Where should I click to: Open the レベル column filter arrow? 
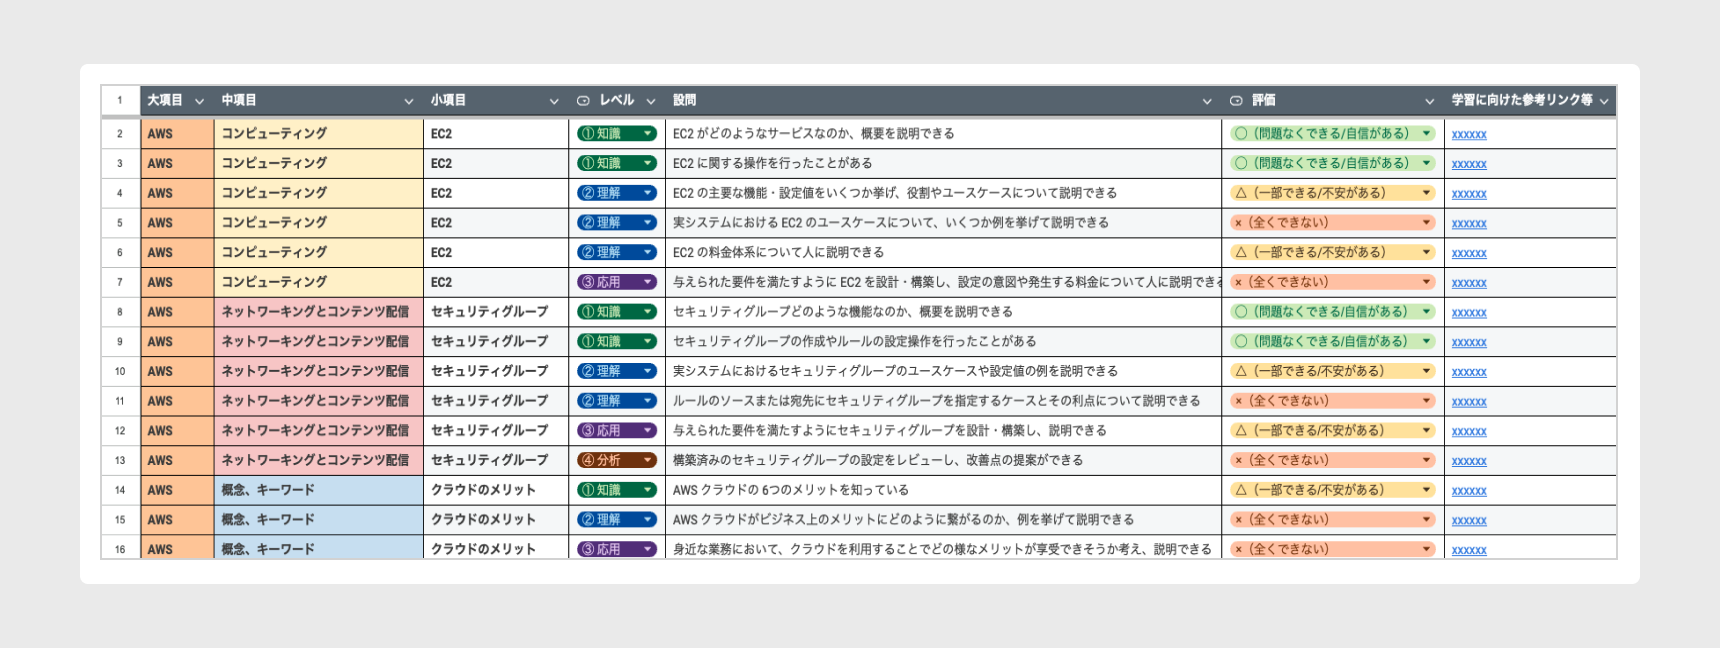[x=651, y=101]
